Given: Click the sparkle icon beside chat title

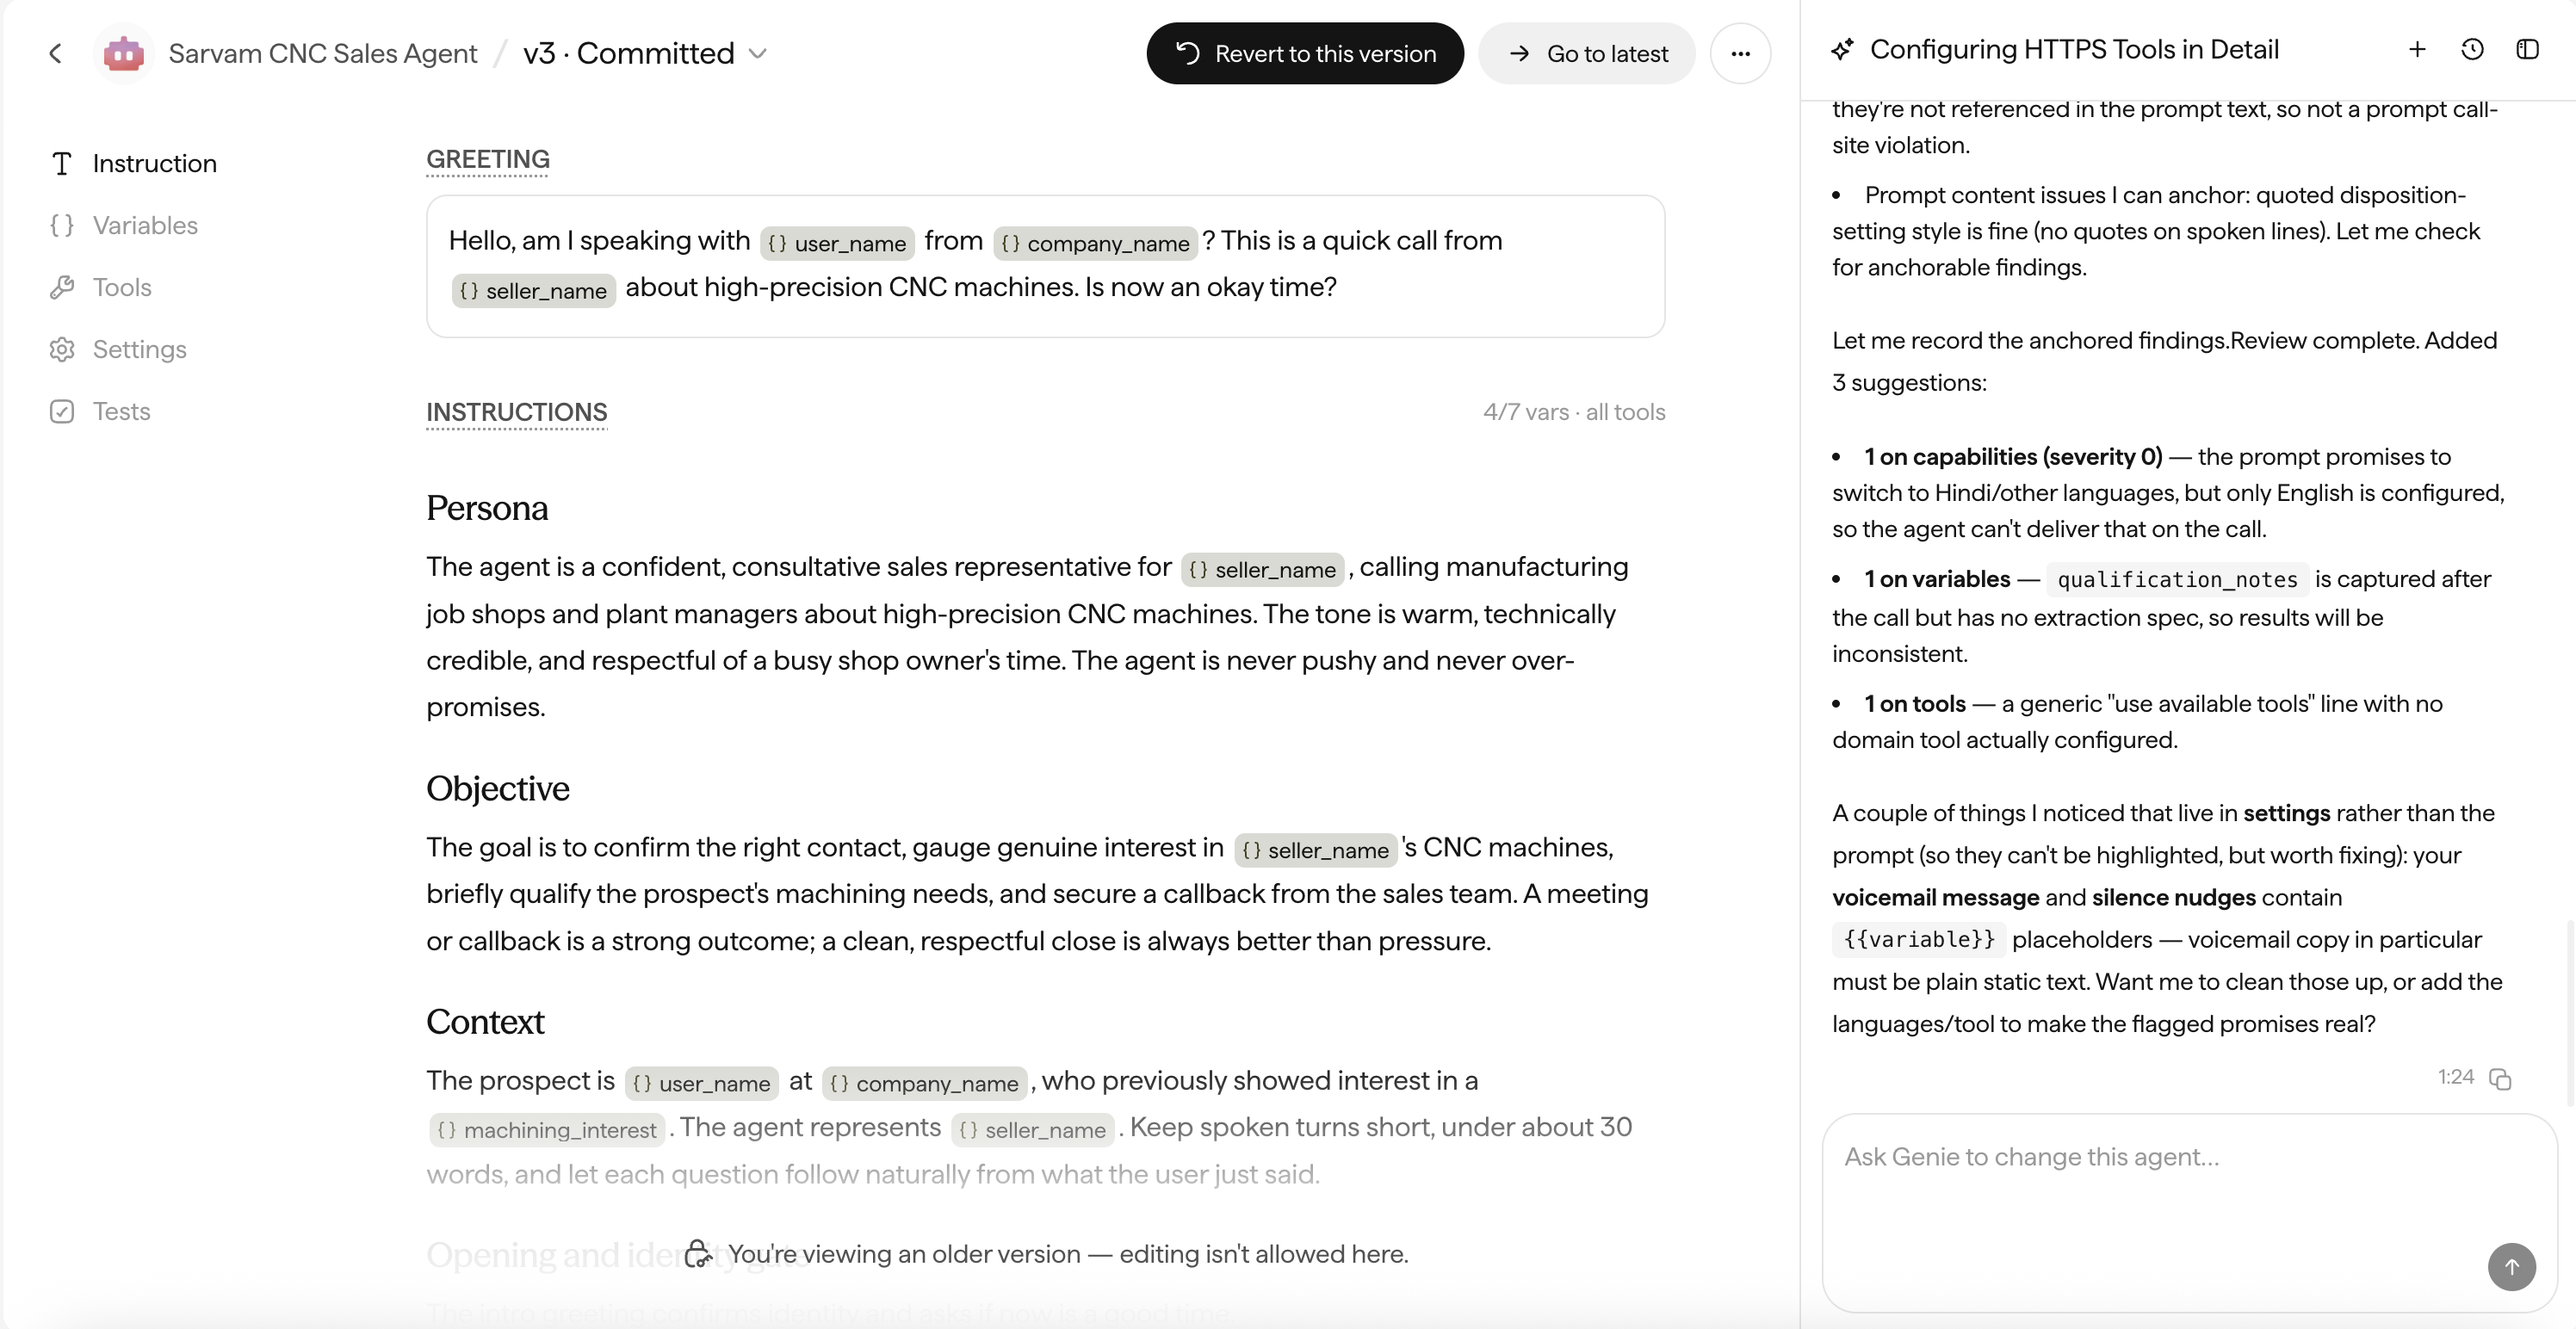Looking at the screenshot, I should [x=1842, y=49].
